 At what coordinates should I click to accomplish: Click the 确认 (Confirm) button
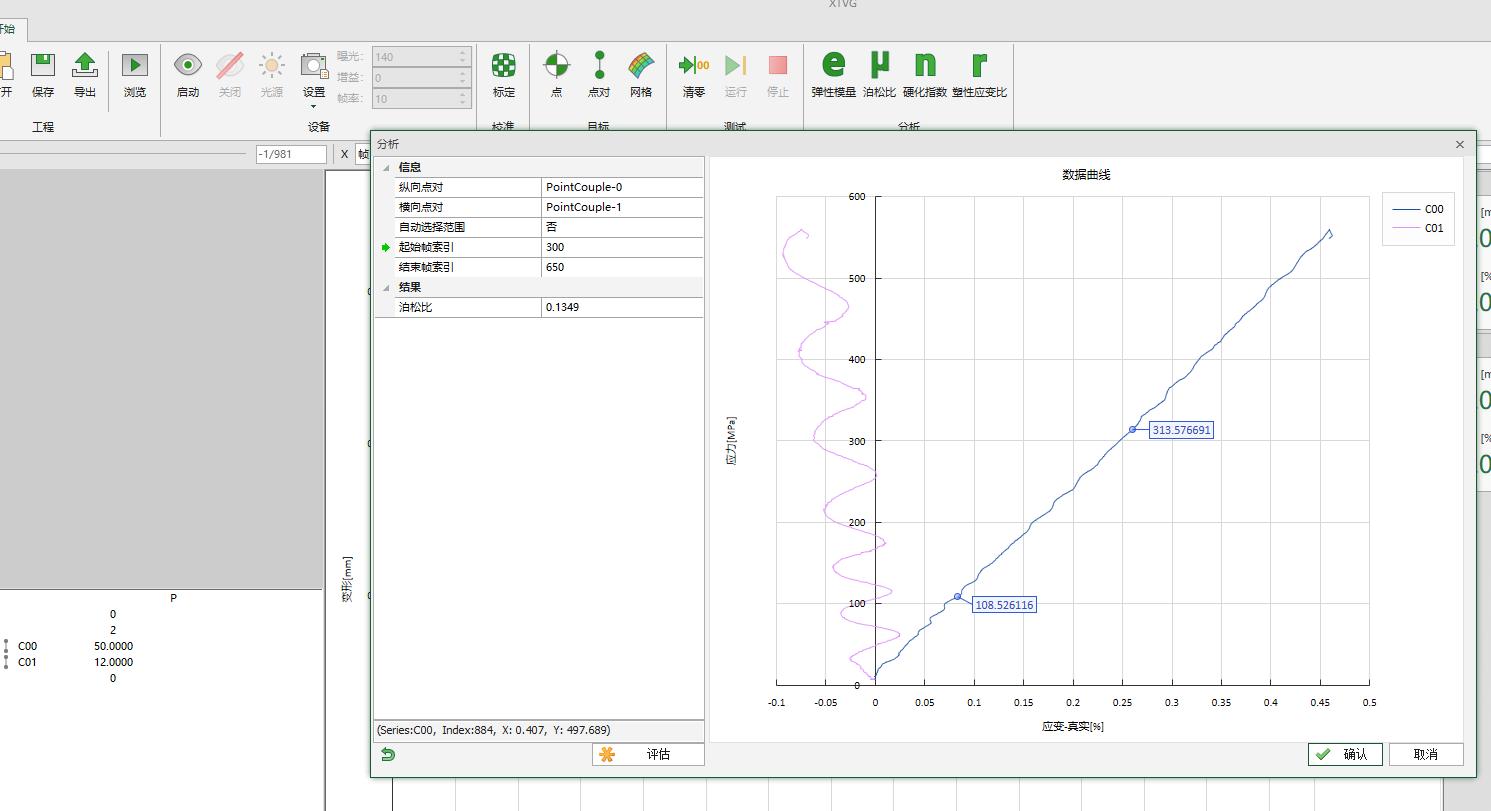tap(1344, 755)
